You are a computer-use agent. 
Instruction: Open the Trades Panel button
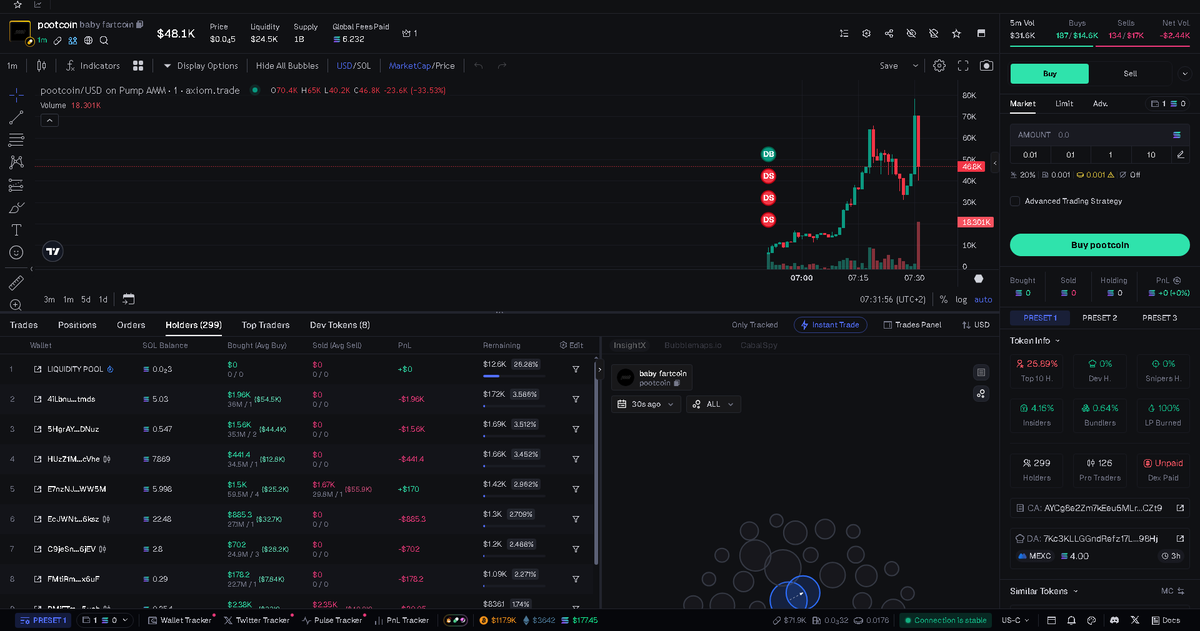913,325
